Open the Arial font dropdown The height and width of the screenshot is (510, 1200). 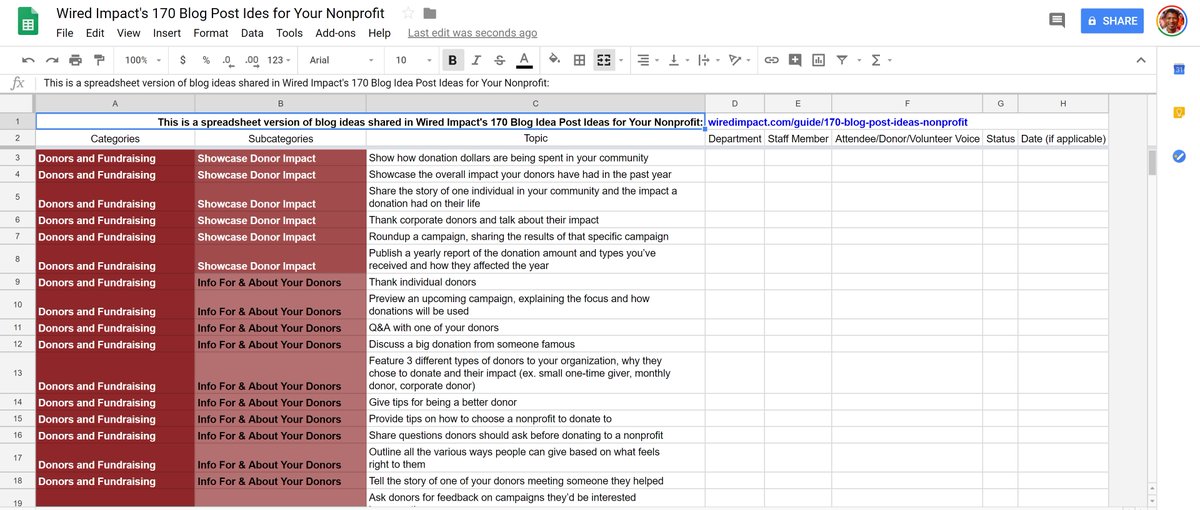[341, 60]
